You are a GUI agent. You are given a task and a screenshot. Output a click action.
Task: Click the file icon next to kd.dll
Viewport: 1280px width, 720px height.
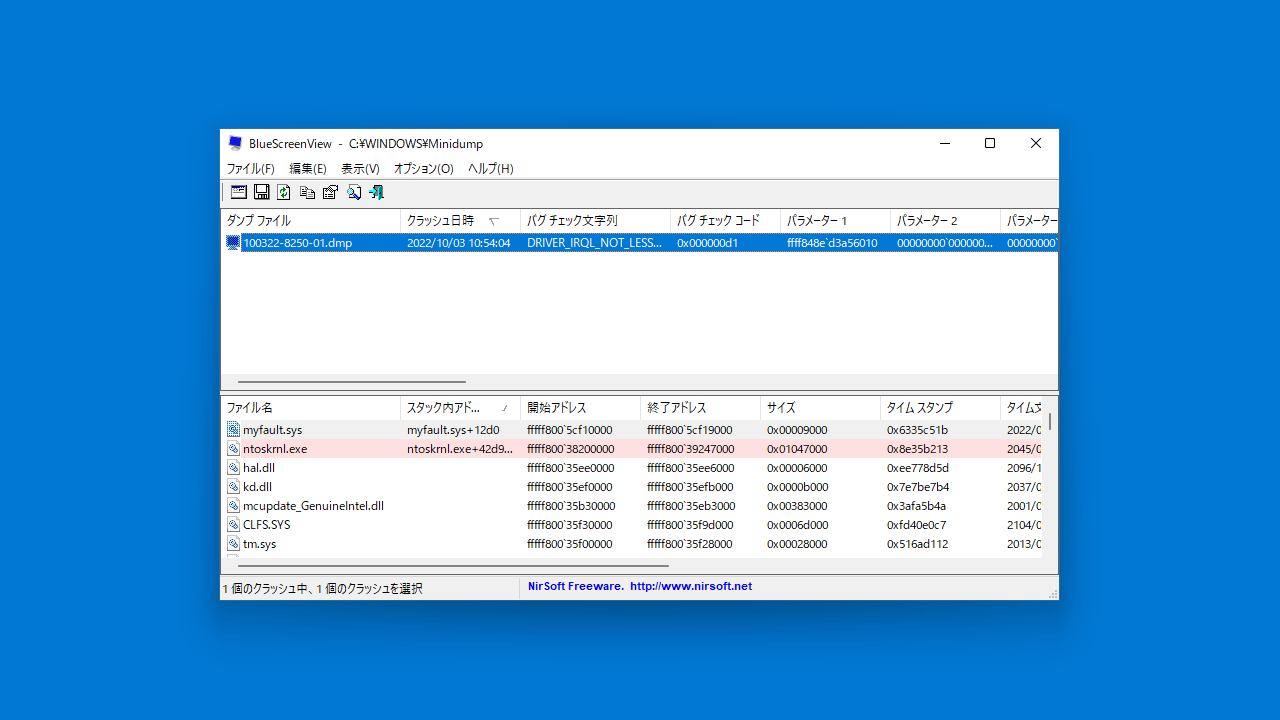click(x=233, y=487)
